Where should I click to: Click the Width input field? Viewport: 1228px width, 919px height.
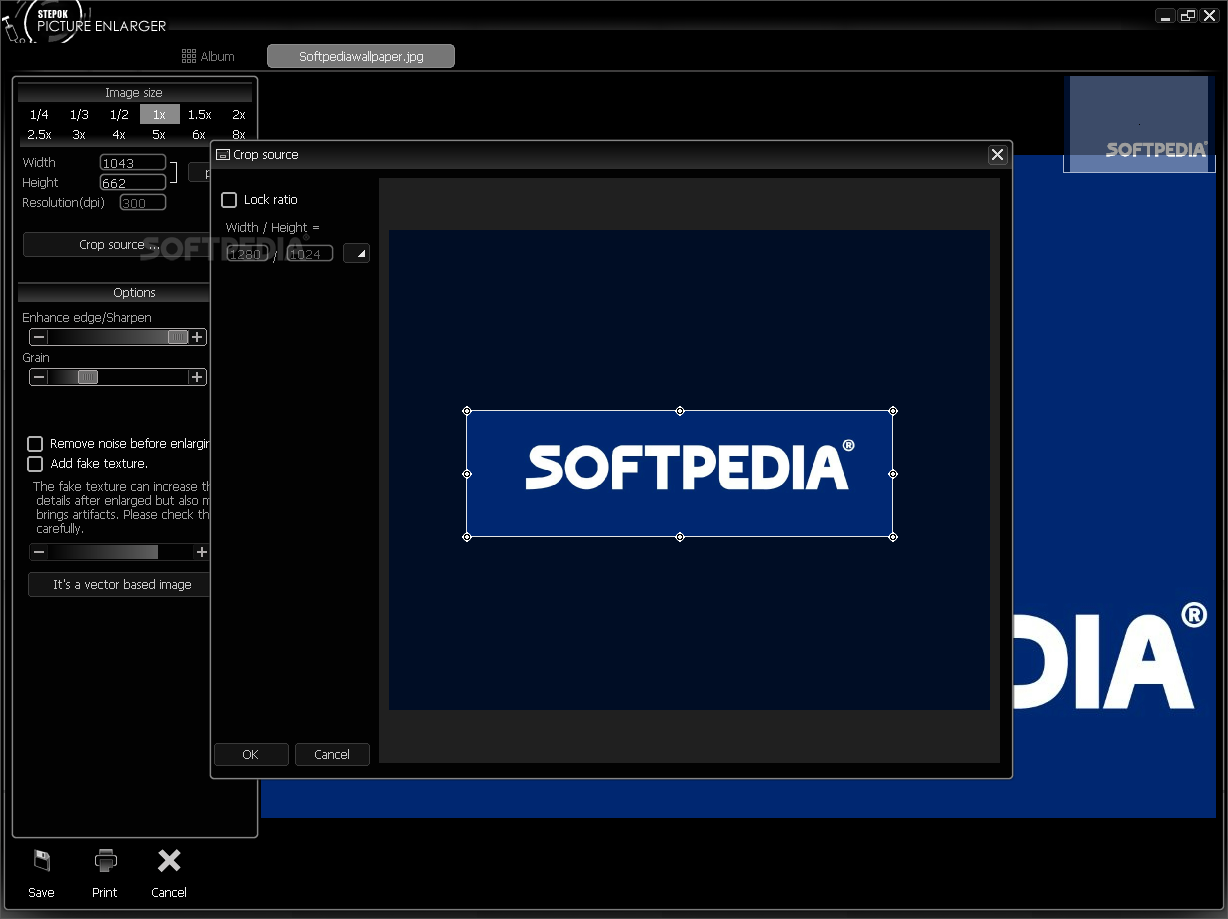pyautogui.click(x=133, y=162)
